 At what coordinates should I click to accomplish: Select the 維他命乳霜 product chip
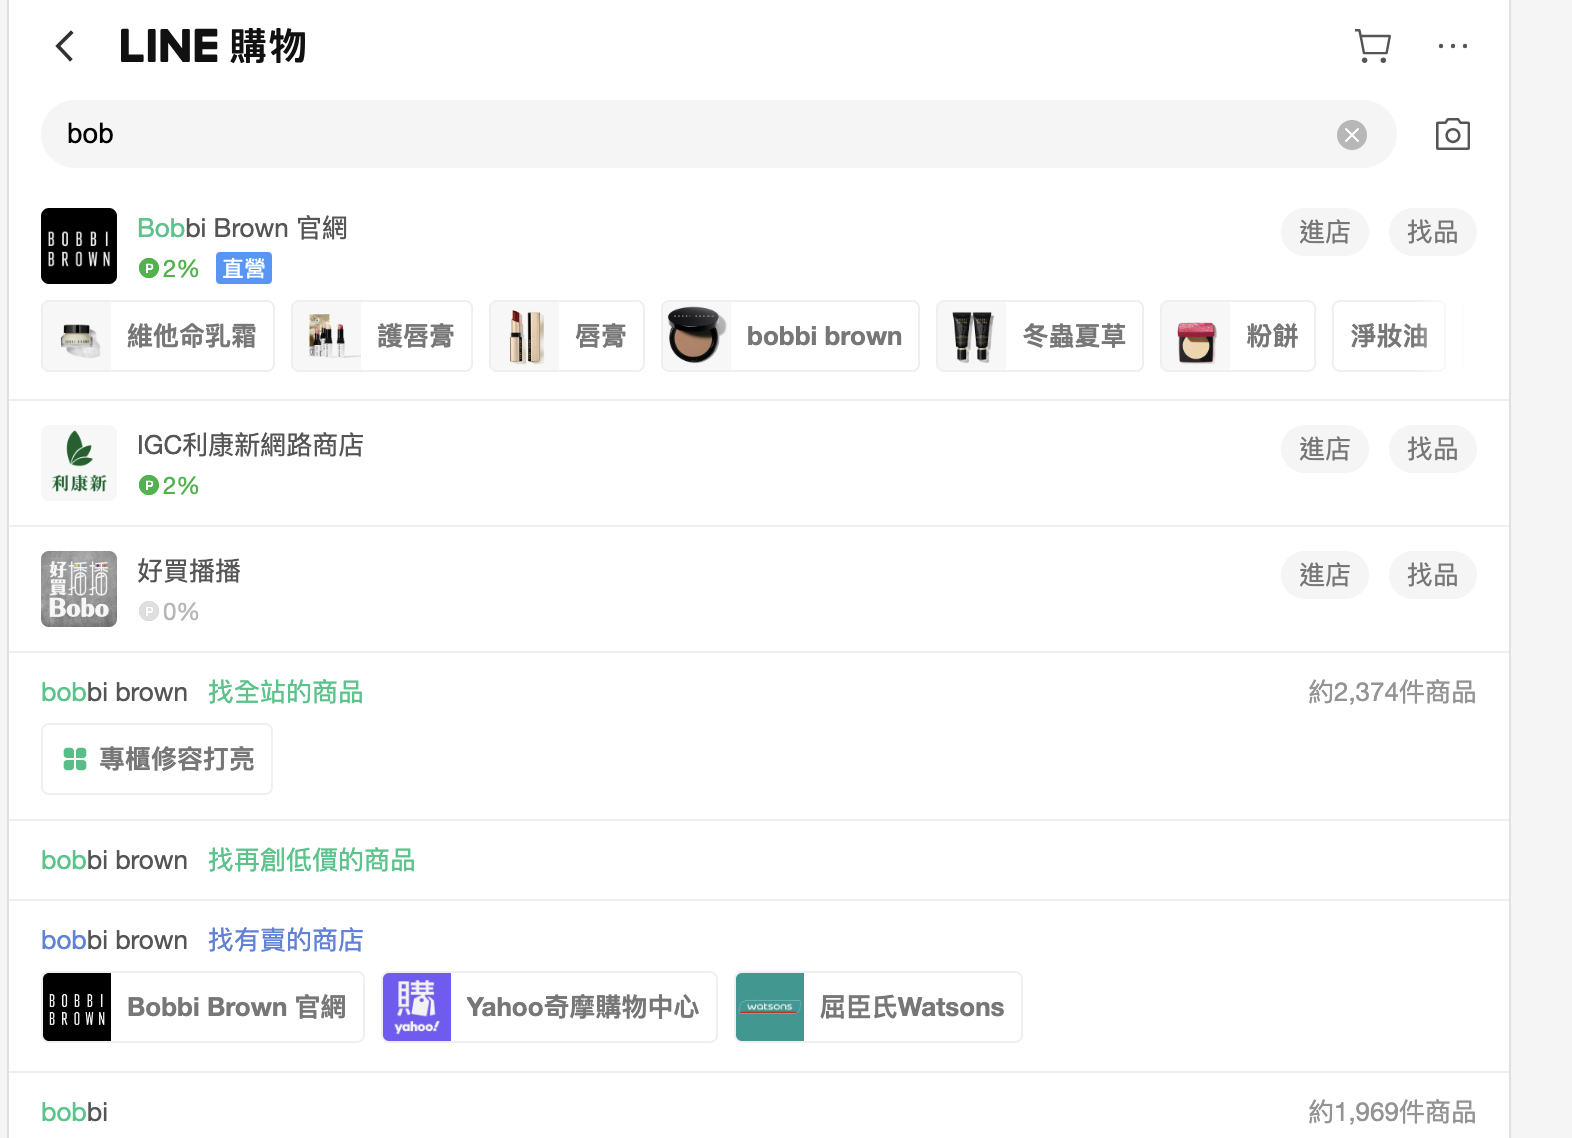[x=158, y=336]
